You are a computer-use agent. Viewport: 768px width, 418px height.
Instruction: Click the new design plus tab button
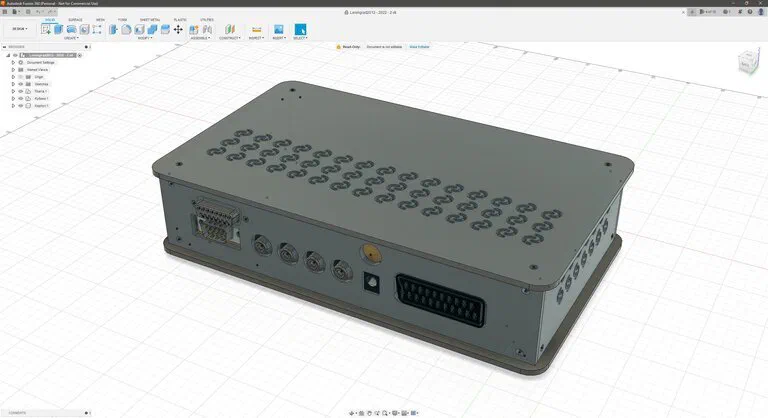(x=692, y=12)
